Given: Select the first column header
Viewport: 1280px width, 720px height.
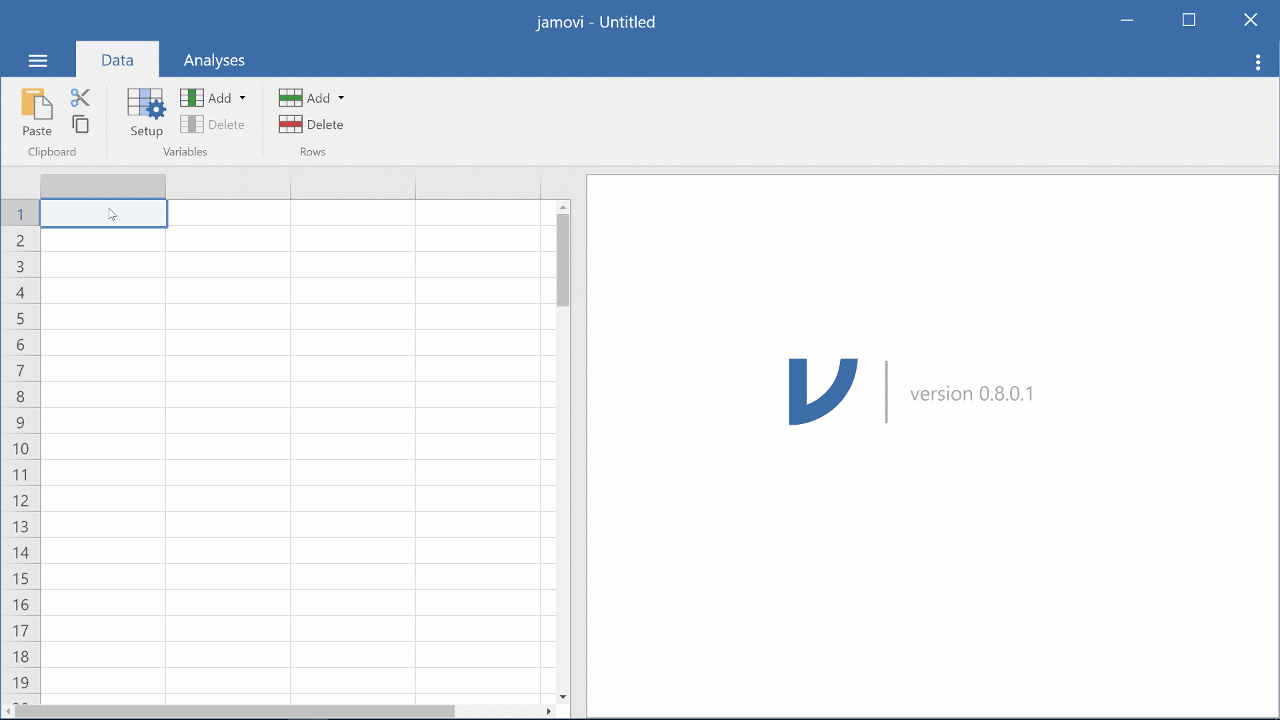Looking at the screenshot, I should pos(103,187).
